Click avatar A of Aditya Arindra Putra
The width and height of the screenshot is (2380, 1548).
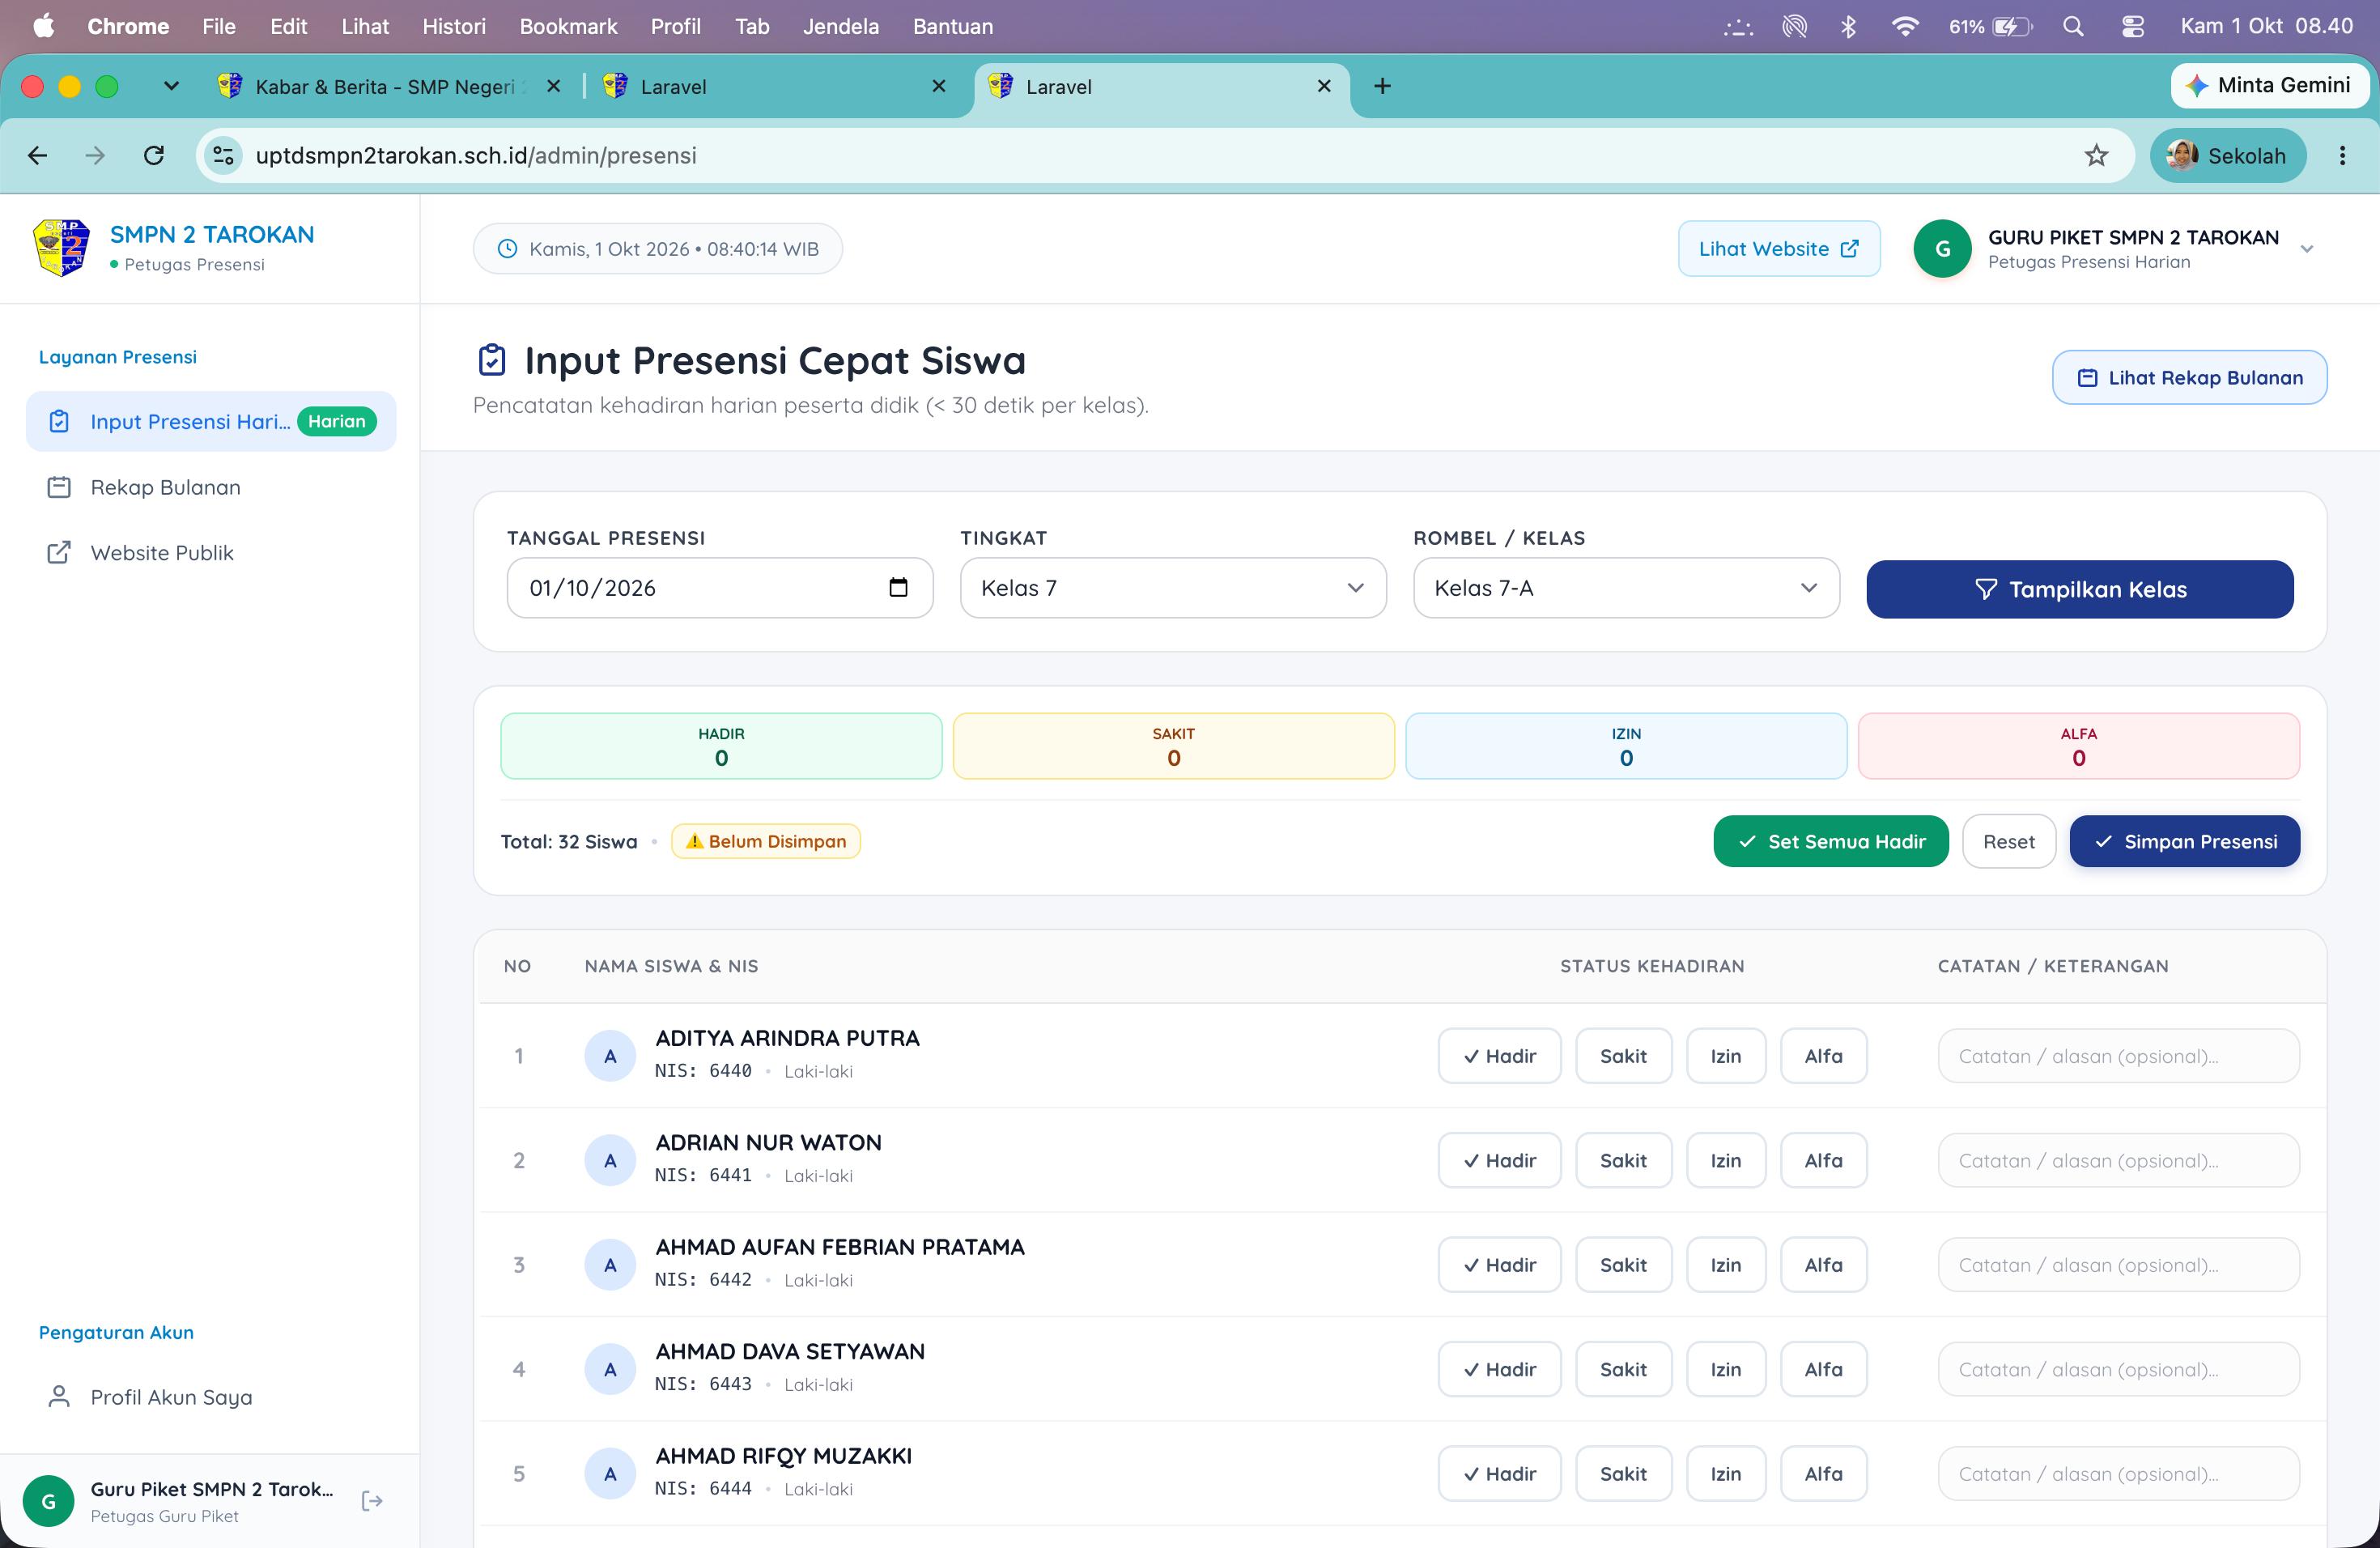point(610,1056)
